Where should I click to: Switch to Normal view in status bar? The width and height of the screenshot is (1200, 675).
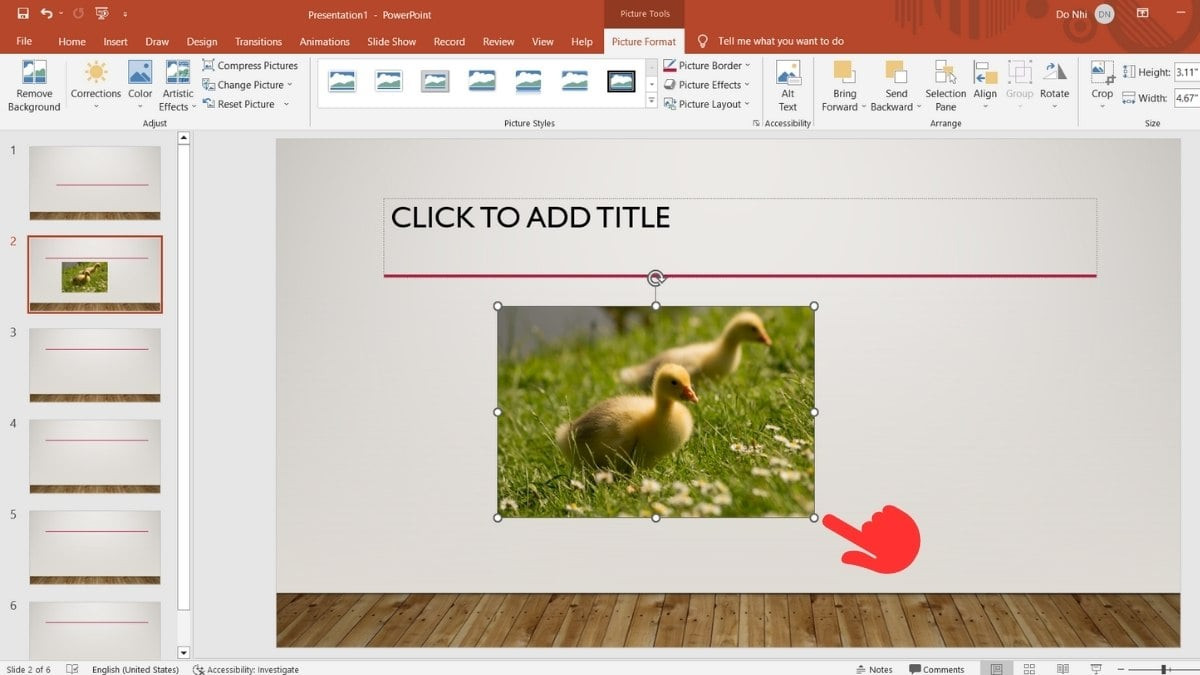[x=996, y=669]
